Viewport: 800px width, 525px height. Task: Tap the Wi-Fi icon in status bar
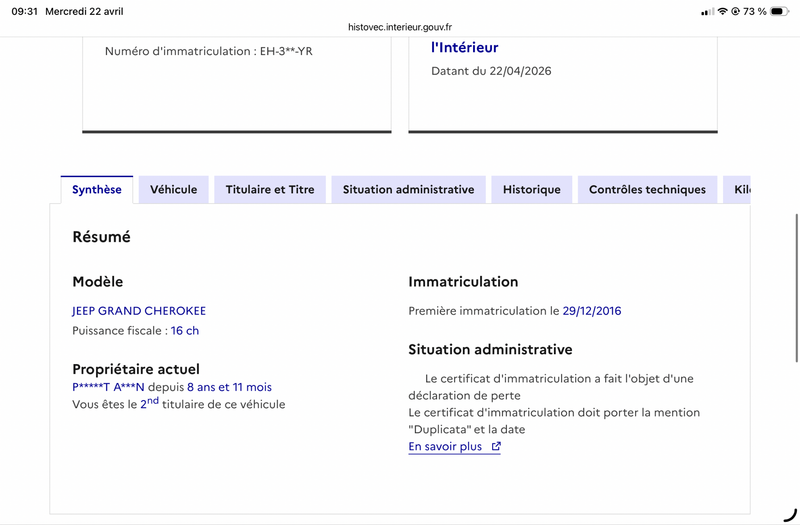click(722, 11)
